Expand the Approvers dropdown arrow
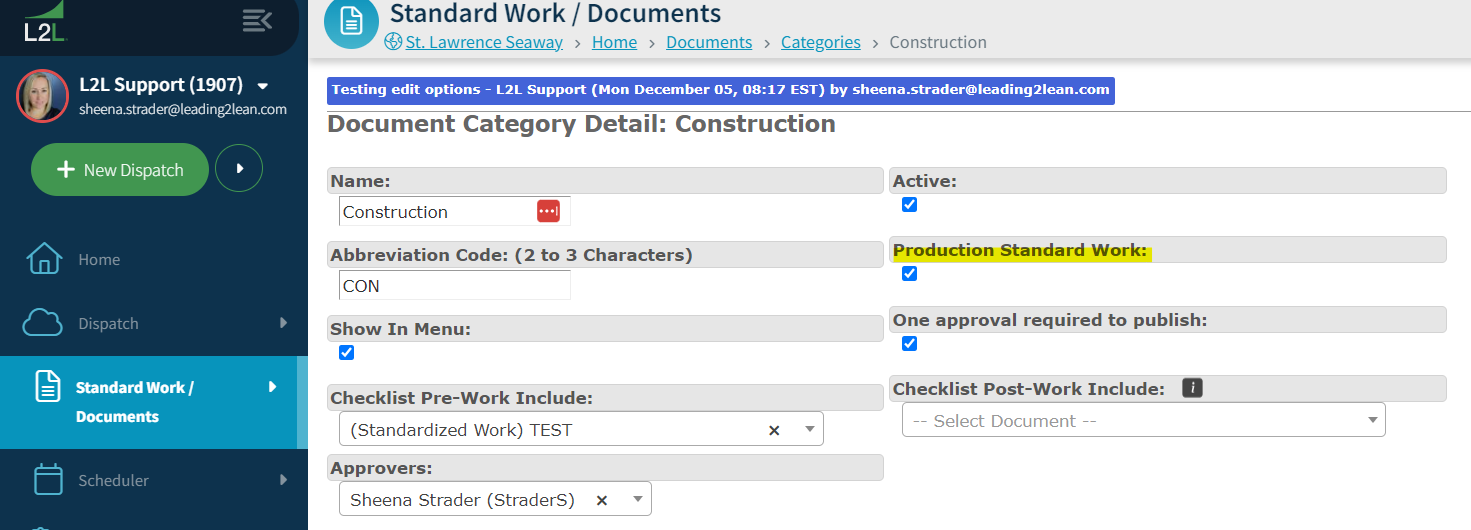This screenshot has width=1471, height=530. tap(637, 500)
